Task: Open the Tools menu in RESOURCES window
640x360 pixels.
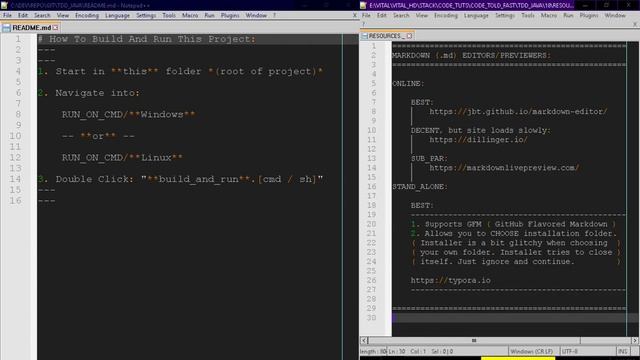Action: click(x=528, y=15)
